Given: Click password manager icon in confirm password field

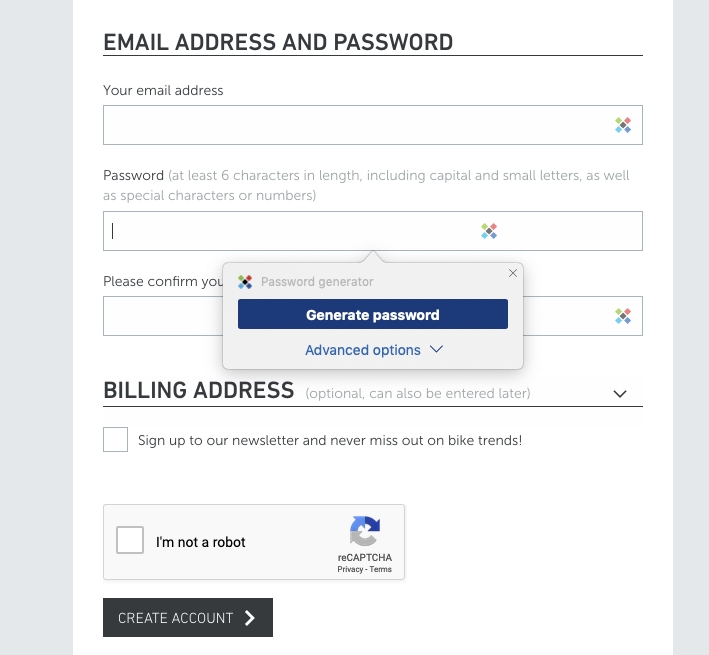Looking at the screenshot, I should coord(623,316).
